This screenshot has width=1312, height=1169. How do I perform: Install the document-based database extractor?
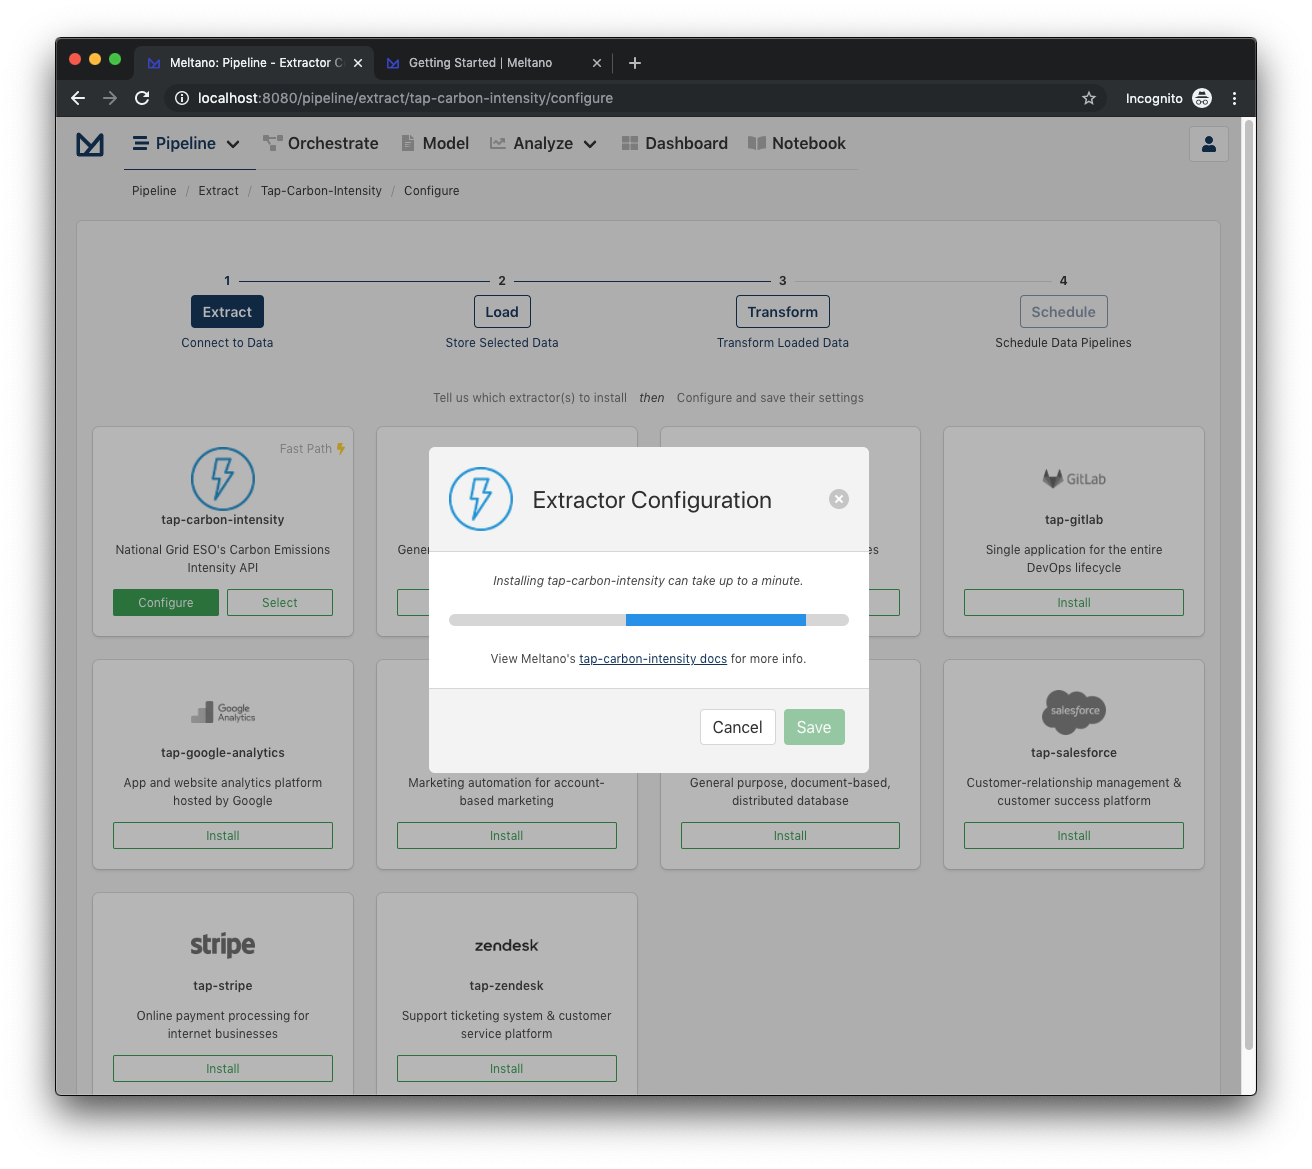coord(790,836)
